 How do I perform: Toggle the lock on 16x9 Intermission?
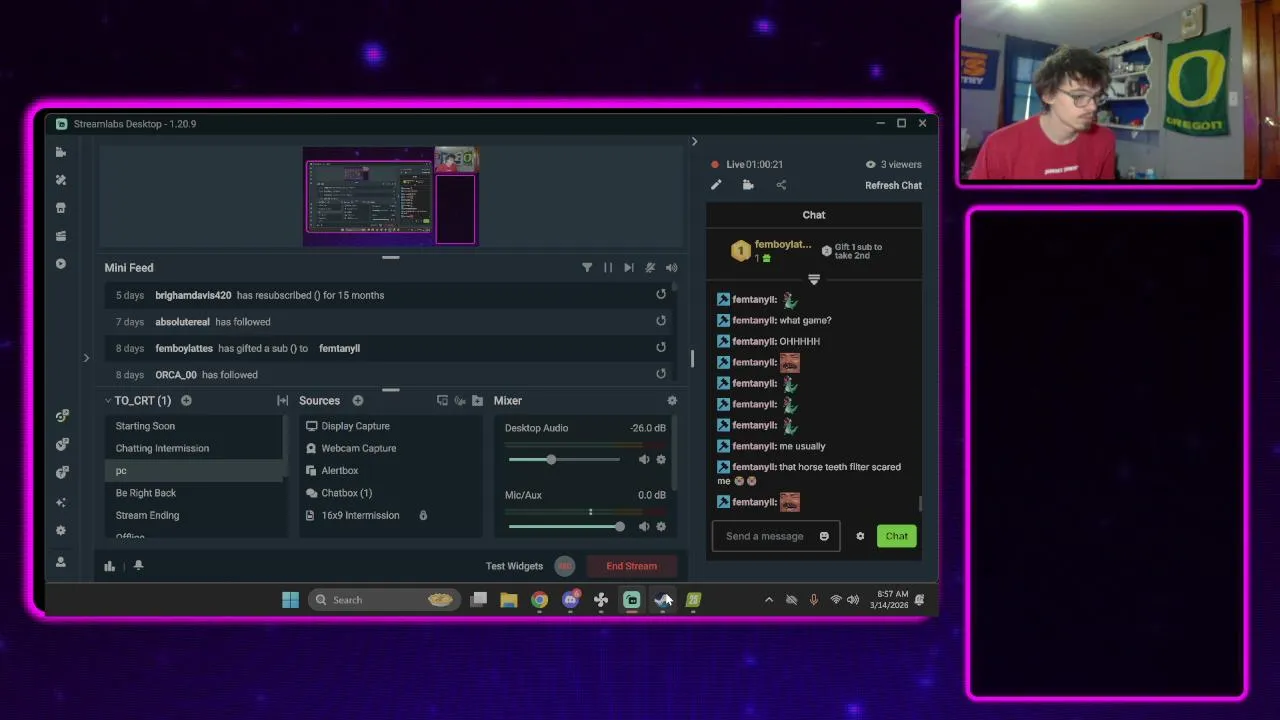[x=423, y=515]
